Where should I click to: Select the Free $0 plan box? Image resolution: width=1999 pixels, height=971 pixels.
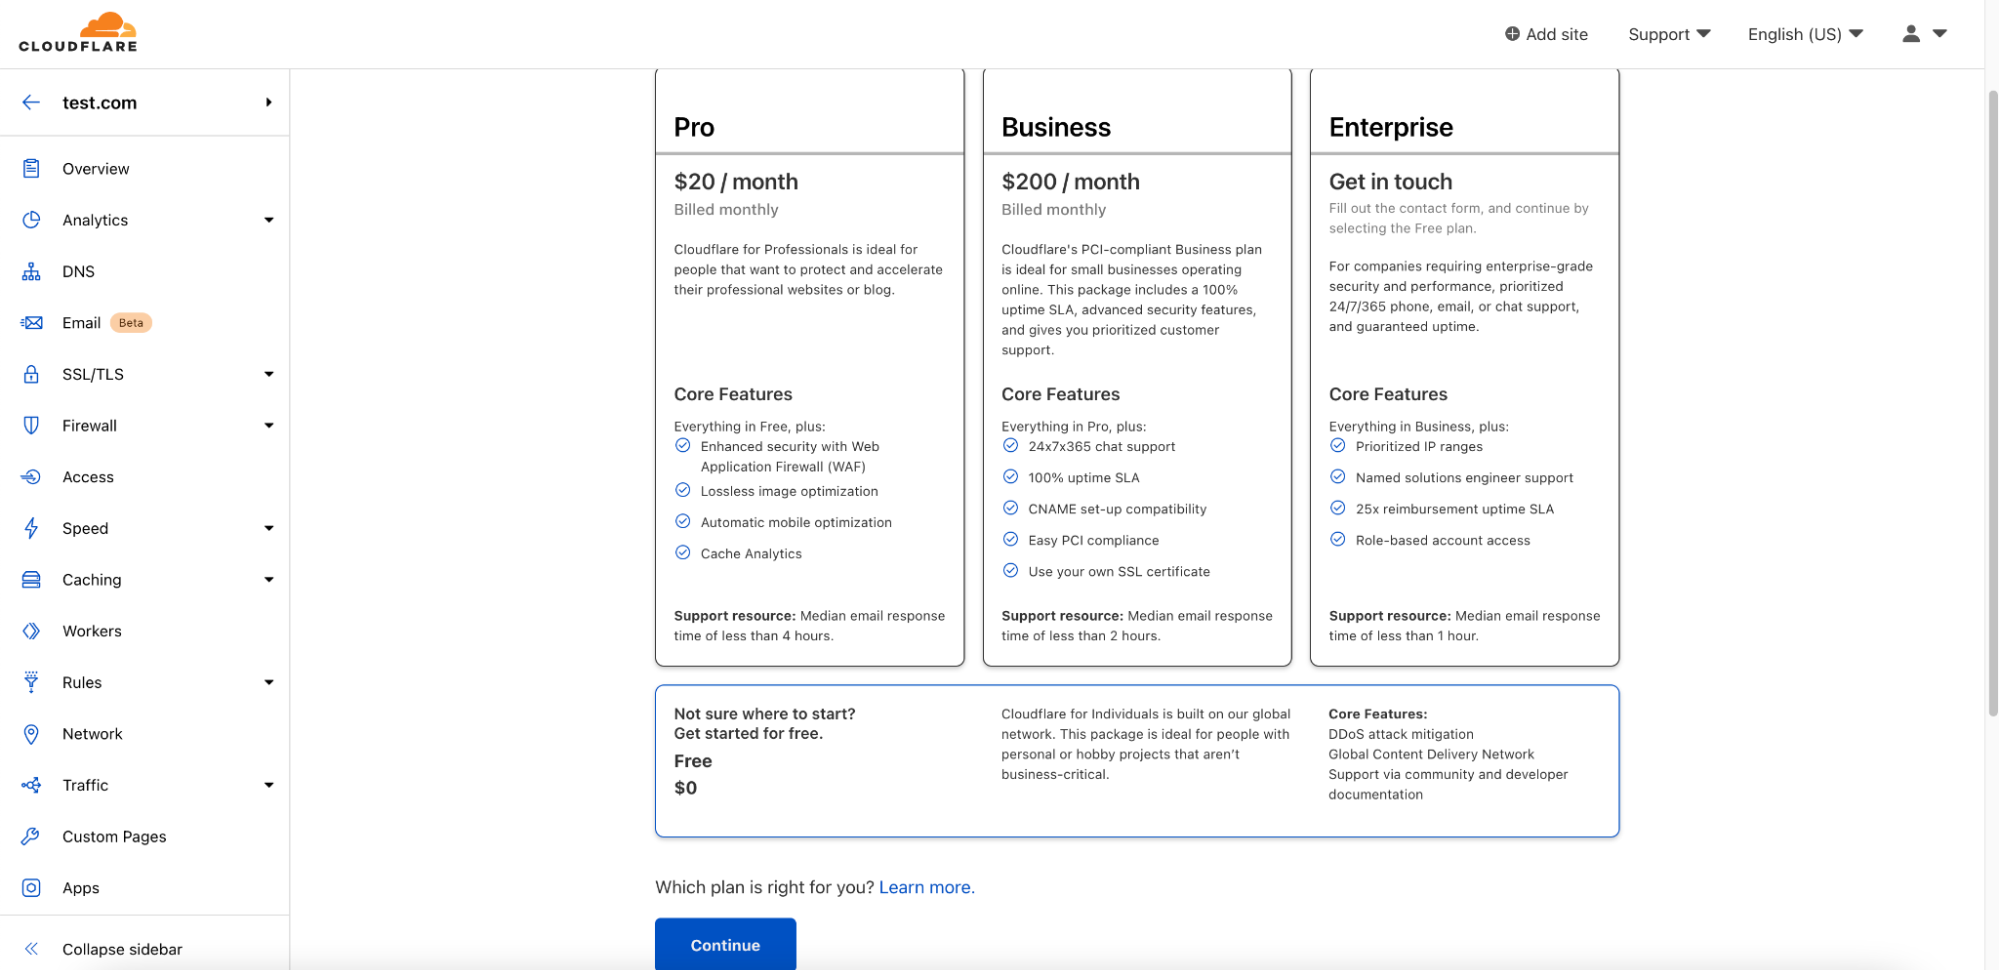pyautogui.click(x=1137, y=761)
